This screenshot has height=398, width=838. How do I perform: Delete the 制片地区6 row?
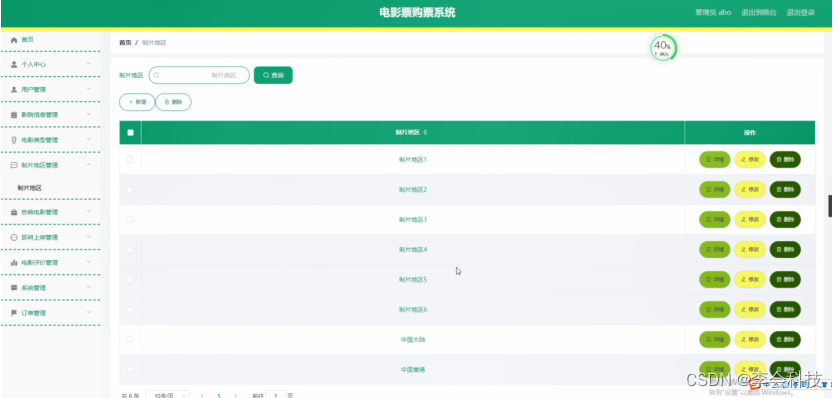pyautogui.click(x=785, y=309)
